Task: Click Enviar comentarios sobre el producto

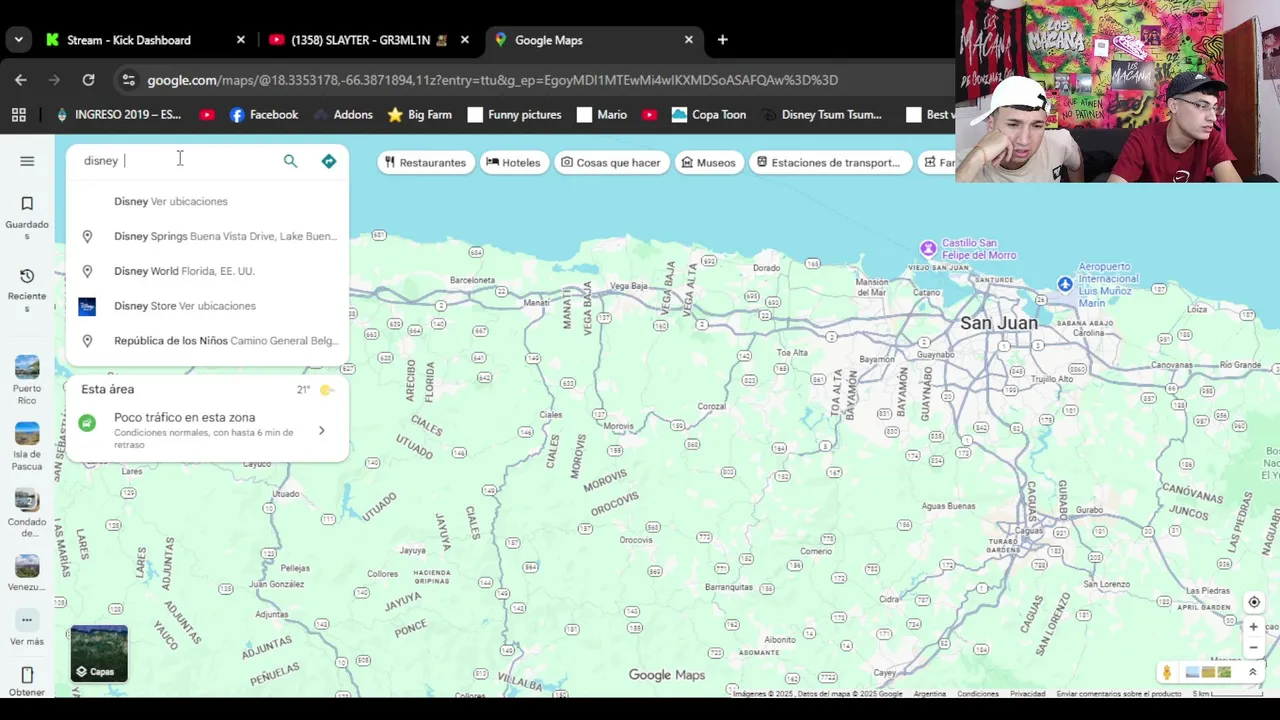Action: tap(1119, 694)
